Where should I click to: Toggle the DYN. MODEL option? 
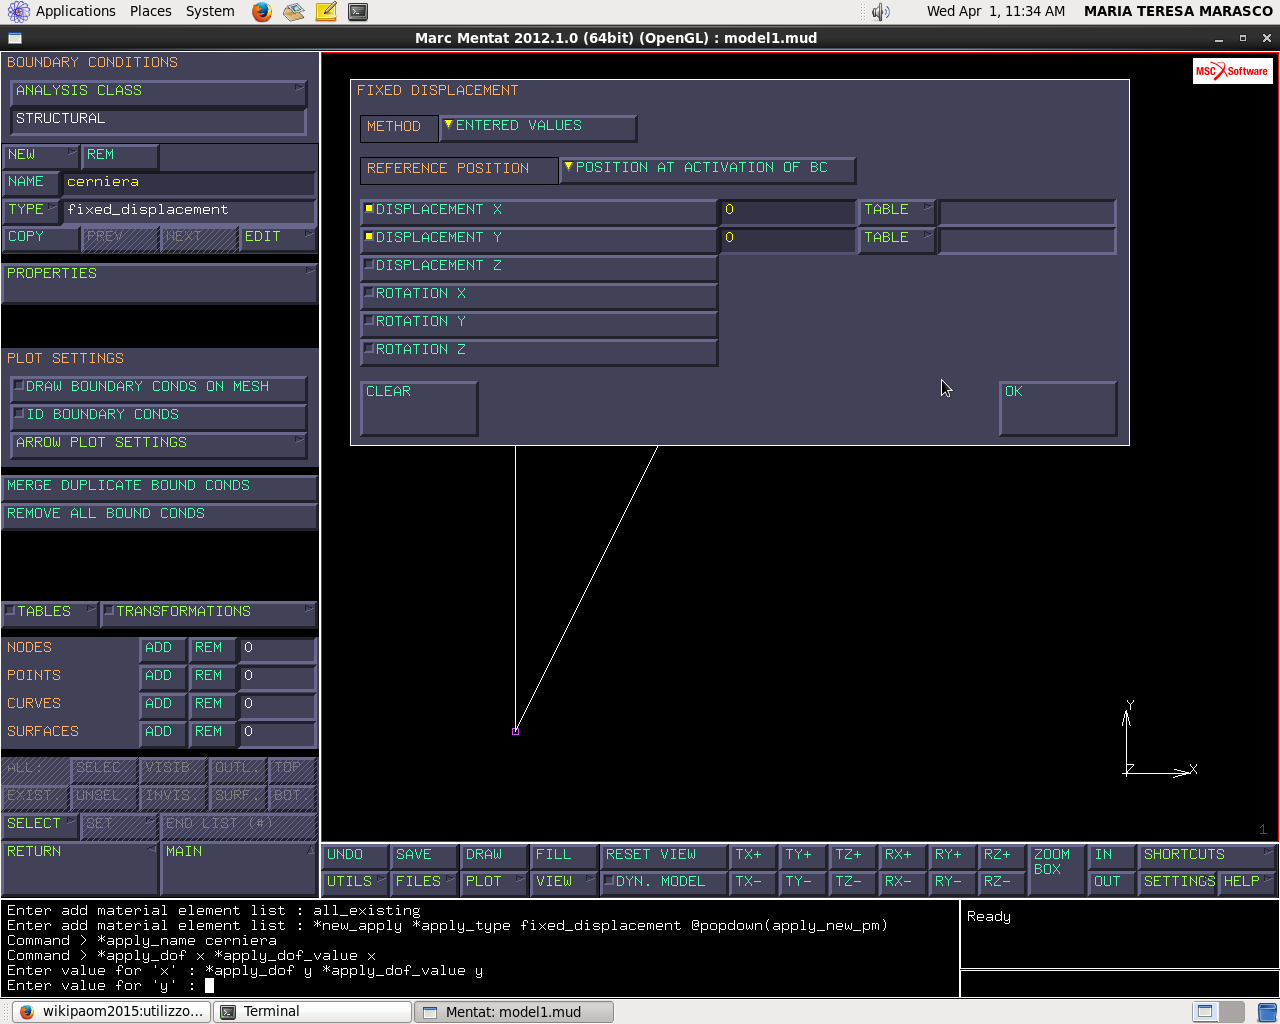664,882
